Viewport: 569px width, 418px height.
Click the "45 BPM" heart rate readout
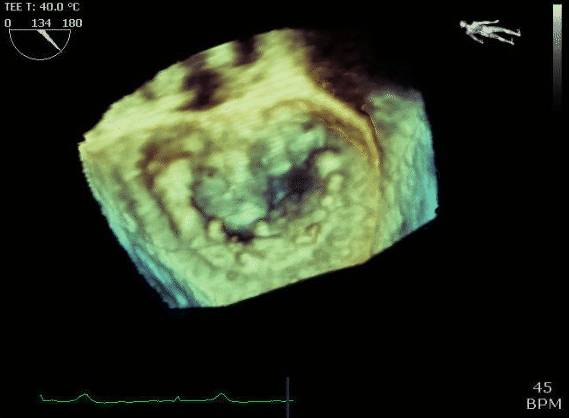(544, 396)
